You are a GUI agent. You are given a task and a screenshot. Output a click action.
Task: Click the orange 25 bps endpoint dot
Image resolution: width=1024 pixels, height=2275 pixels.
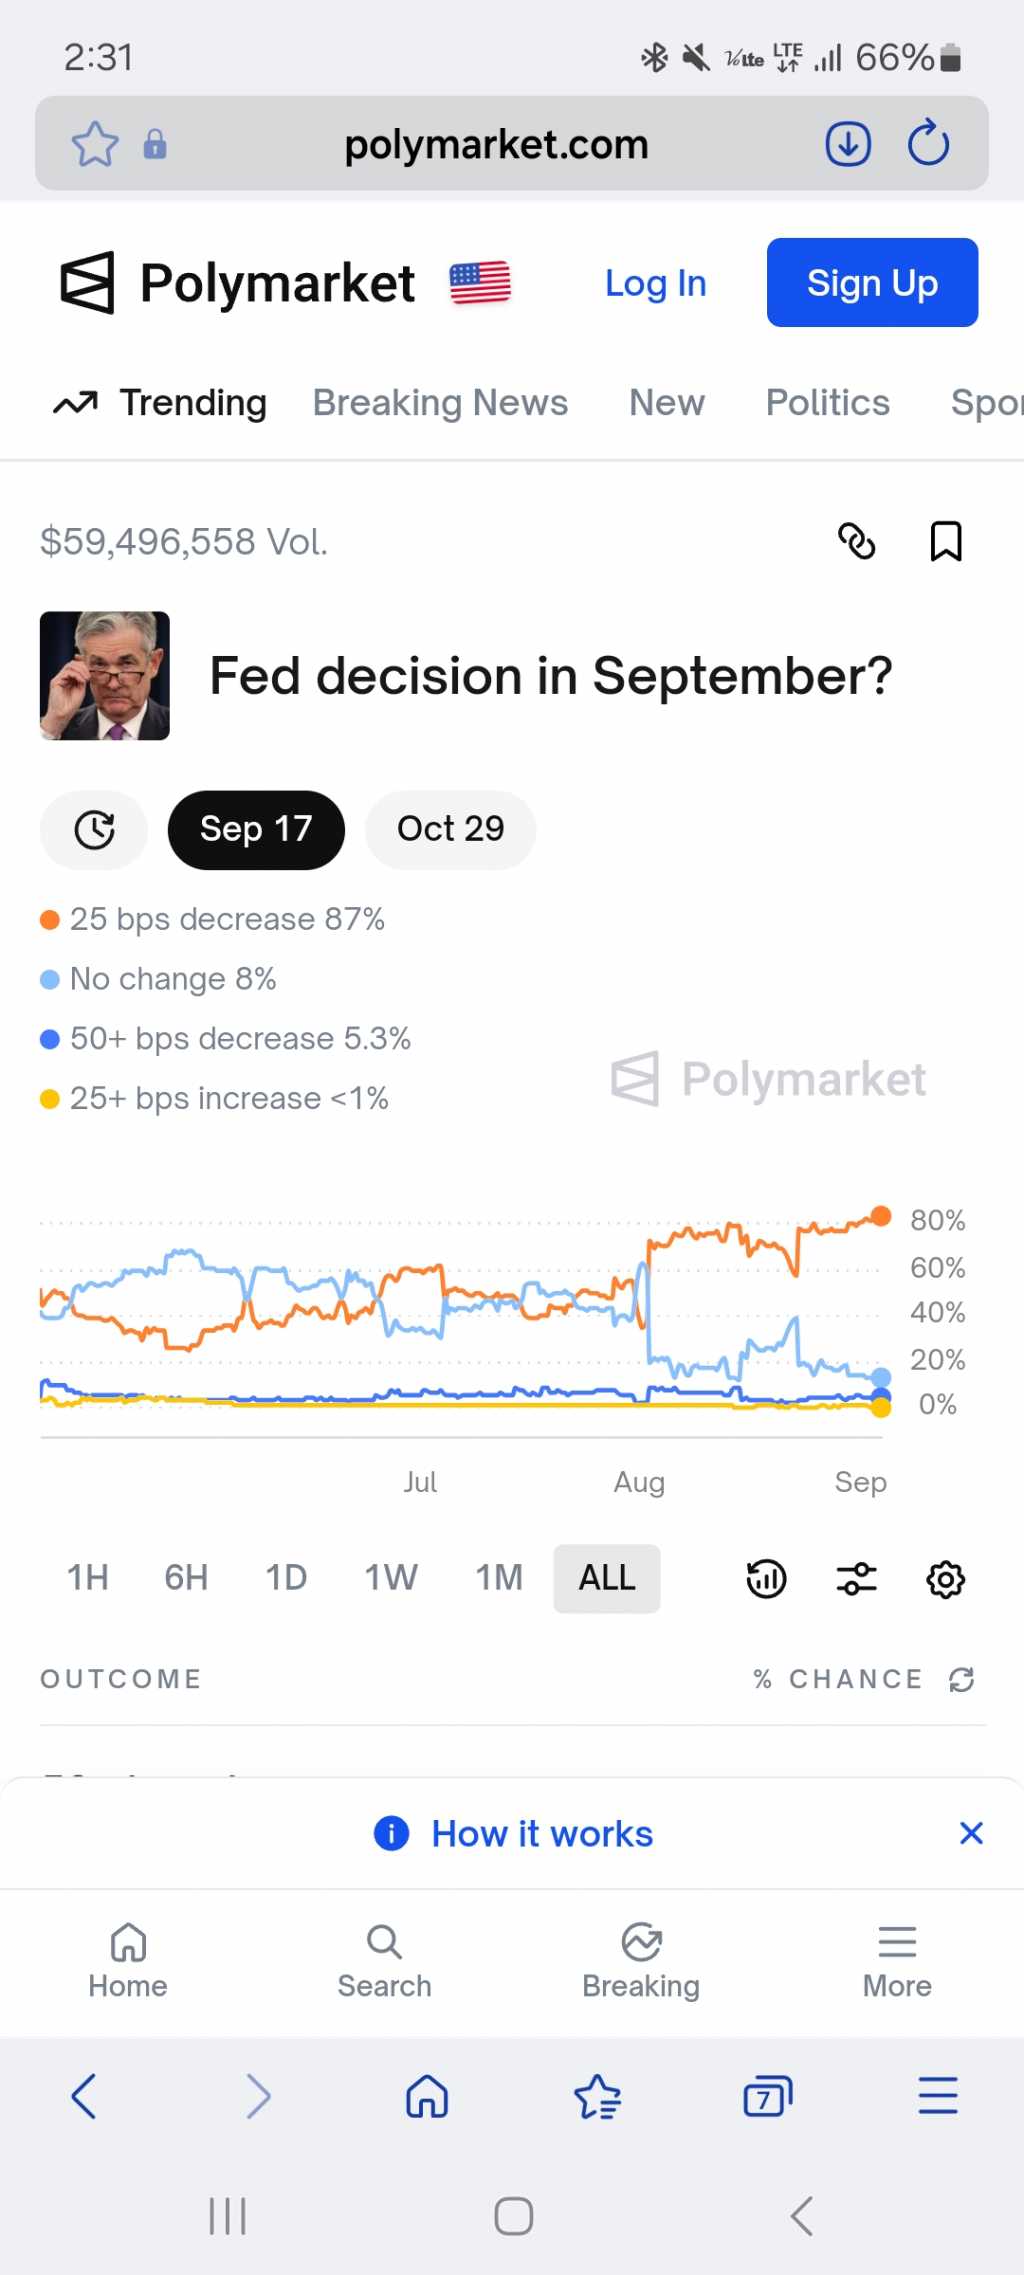click(881, 1215)
